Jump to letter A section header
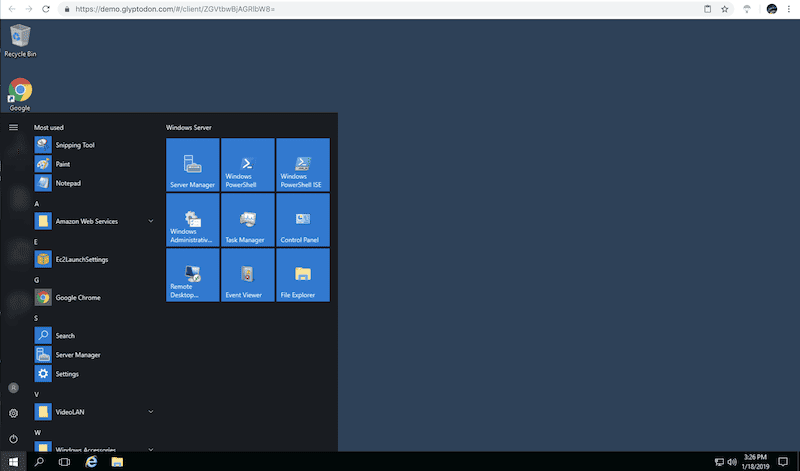This screenshot has height=471, width=800. coord(37,204)
